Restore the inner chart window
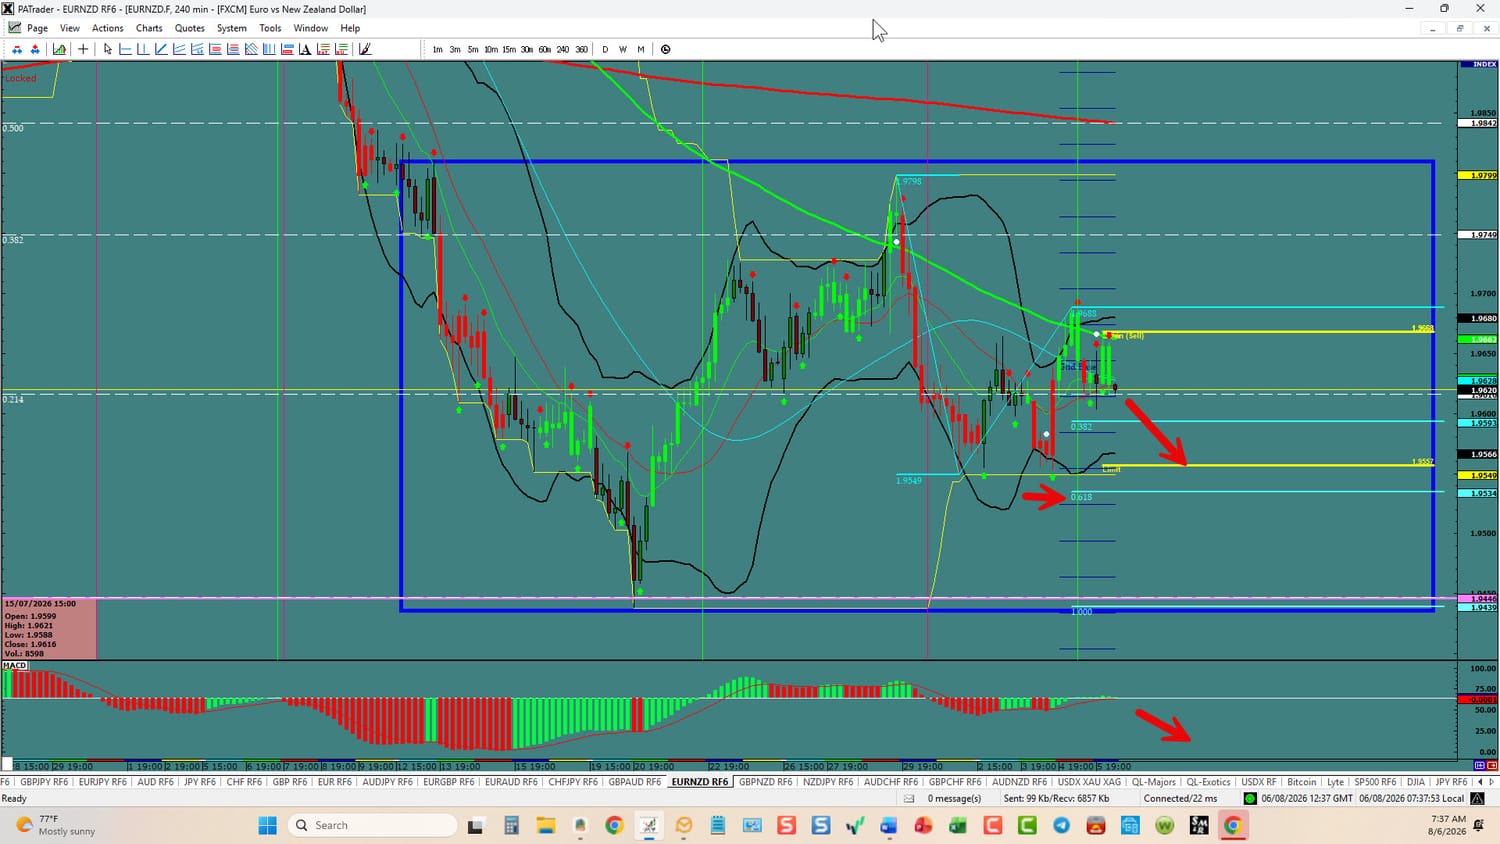The height and width of the screenshot is (844, 1500). pyautogui.click(x=1460, y=28)
